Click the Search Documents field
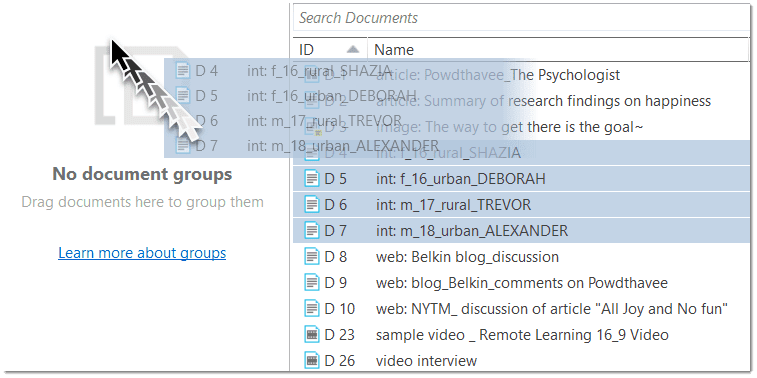This screenshot has height=378, width=757. pos(521,18)
